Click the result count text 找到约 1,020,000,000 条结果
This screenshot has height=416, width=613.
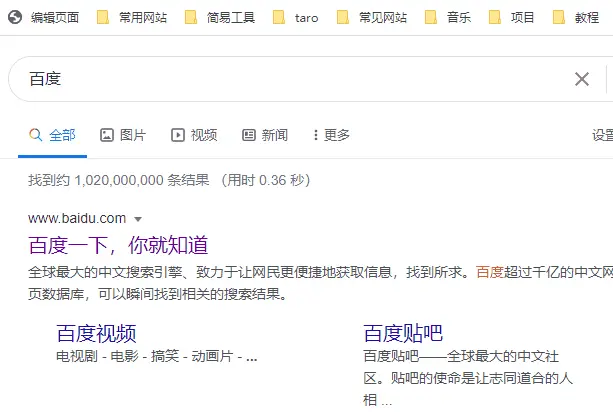coord(119,180)
